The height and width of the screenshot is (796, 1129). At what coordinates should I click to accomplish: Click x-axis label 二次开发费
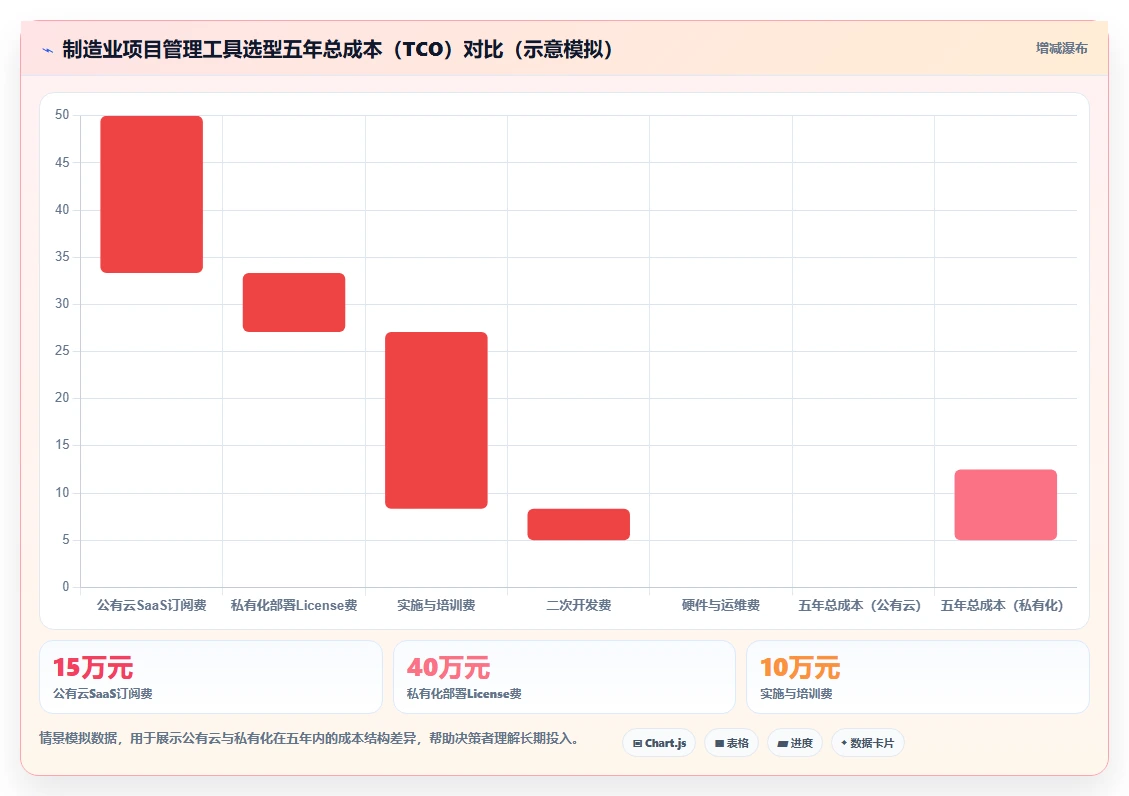[x=579, y=605]
